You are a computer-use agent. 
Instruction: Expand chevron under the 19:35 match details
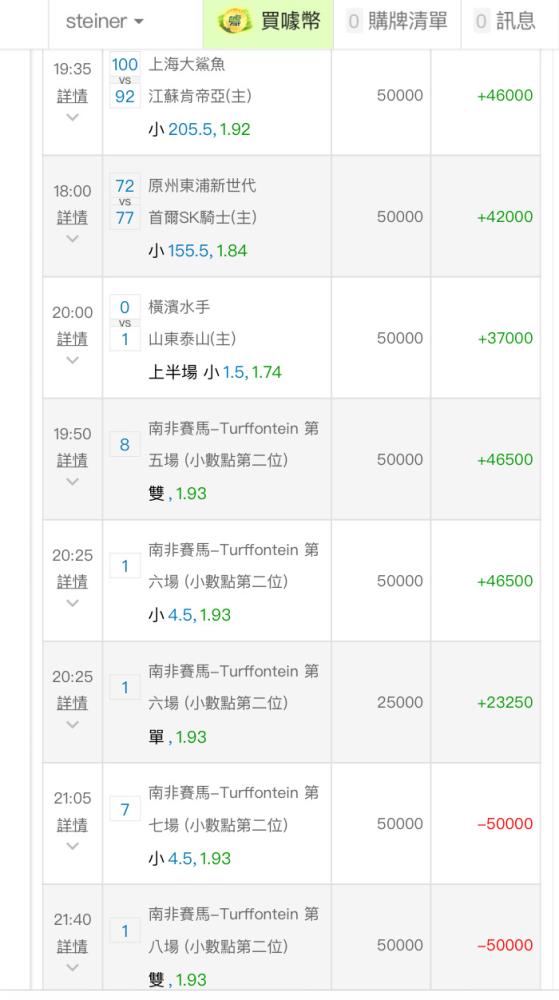click(x=72, y=117)
